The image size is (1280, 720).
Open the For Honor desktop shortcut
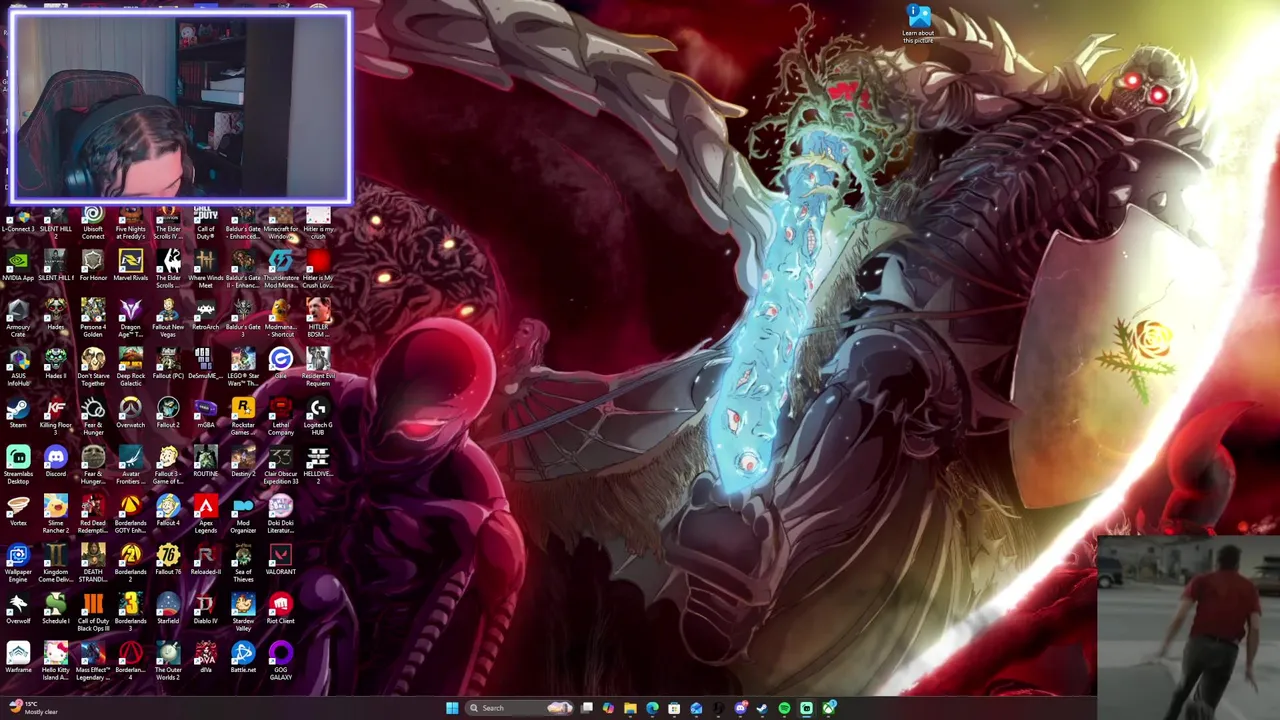pyautogui.click(x=93, y=266)
